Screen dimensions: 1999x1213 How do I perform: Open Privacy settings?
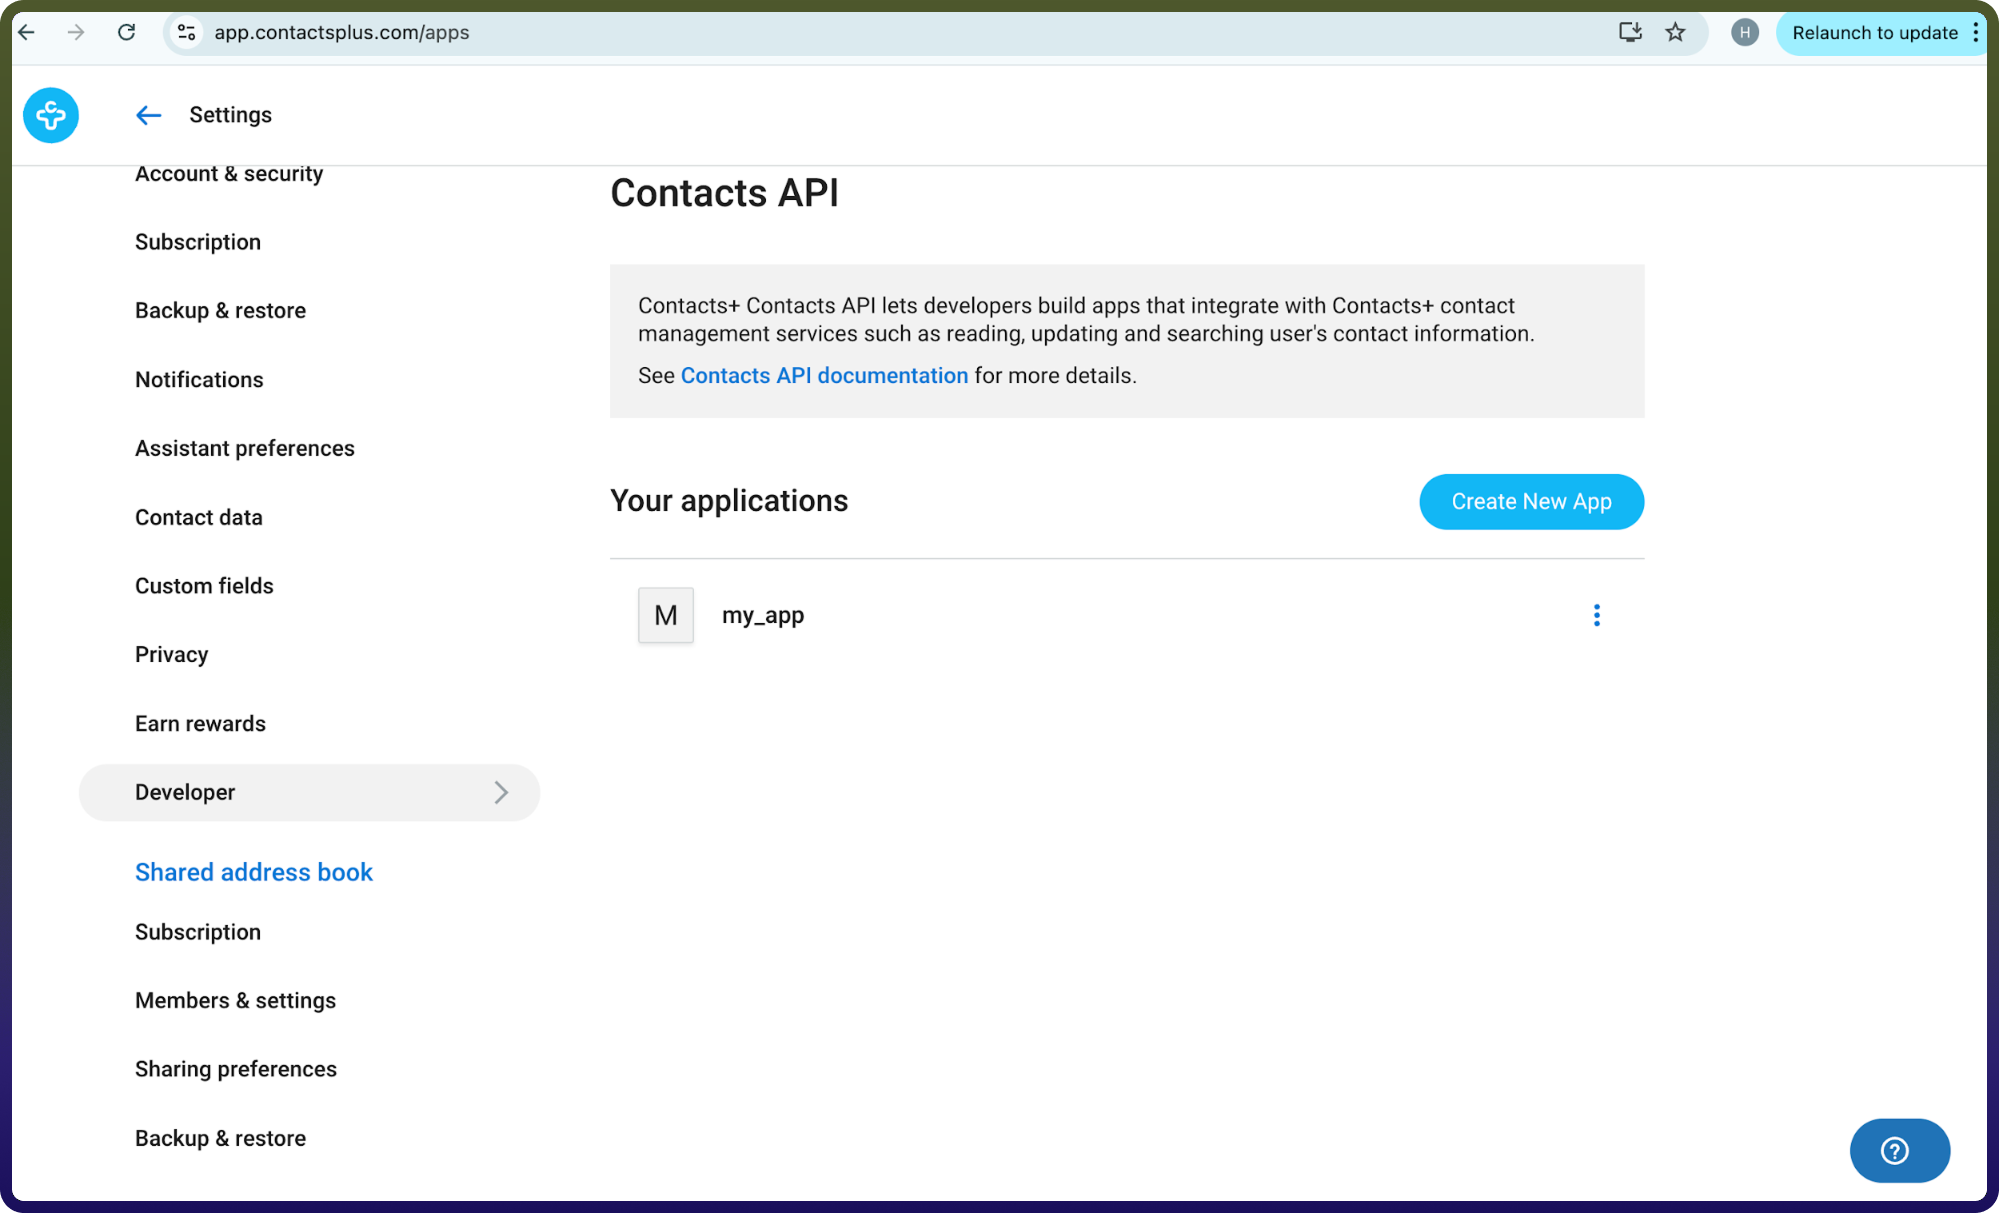[x=172, y=655]
